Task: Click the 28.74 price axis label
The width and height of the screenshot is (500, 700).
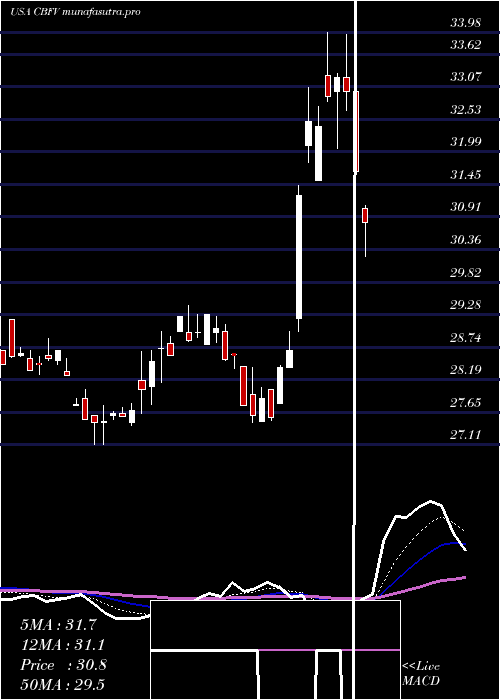Action: pyautogui.click(x=466, y=338)
